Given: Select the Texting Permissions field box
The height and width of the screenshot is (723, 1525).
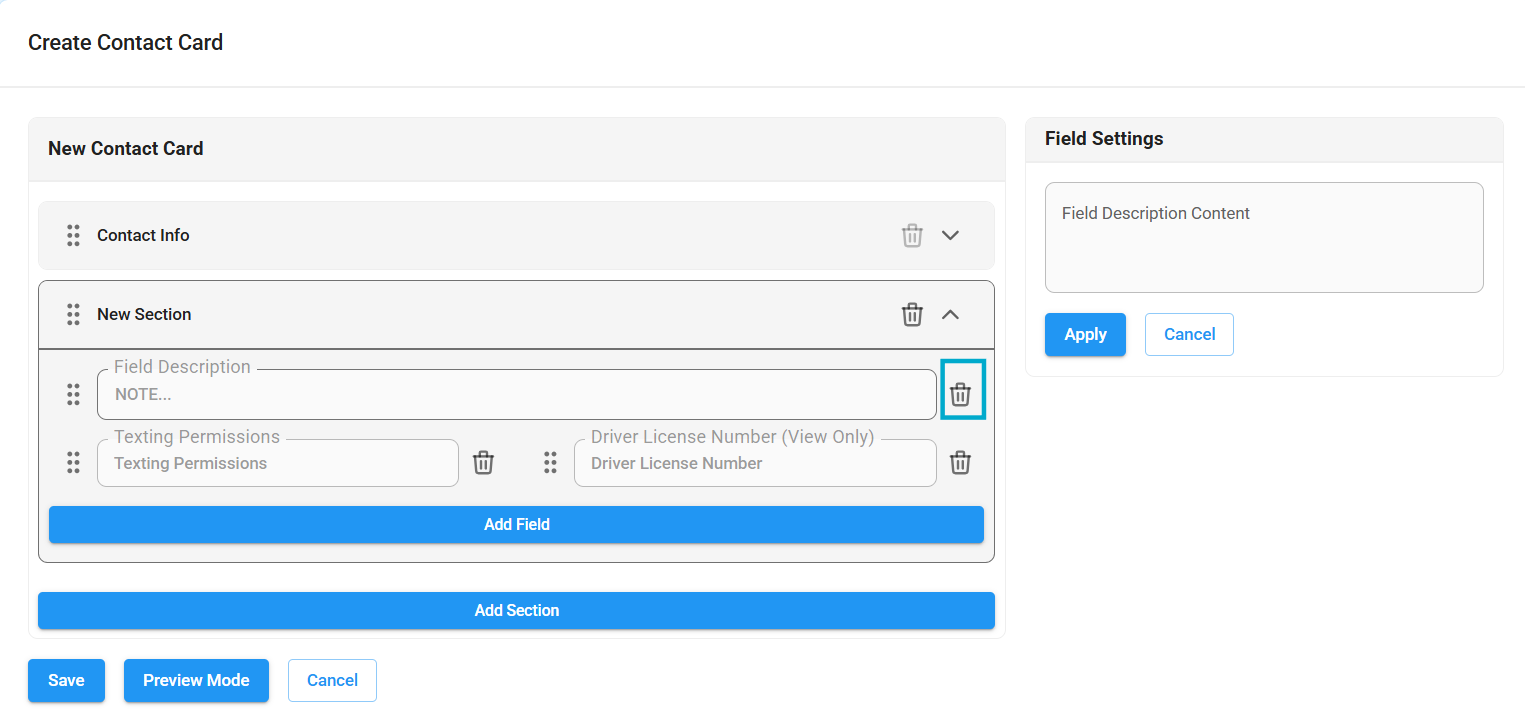Looking at the screenshot, I should point(277,463).
